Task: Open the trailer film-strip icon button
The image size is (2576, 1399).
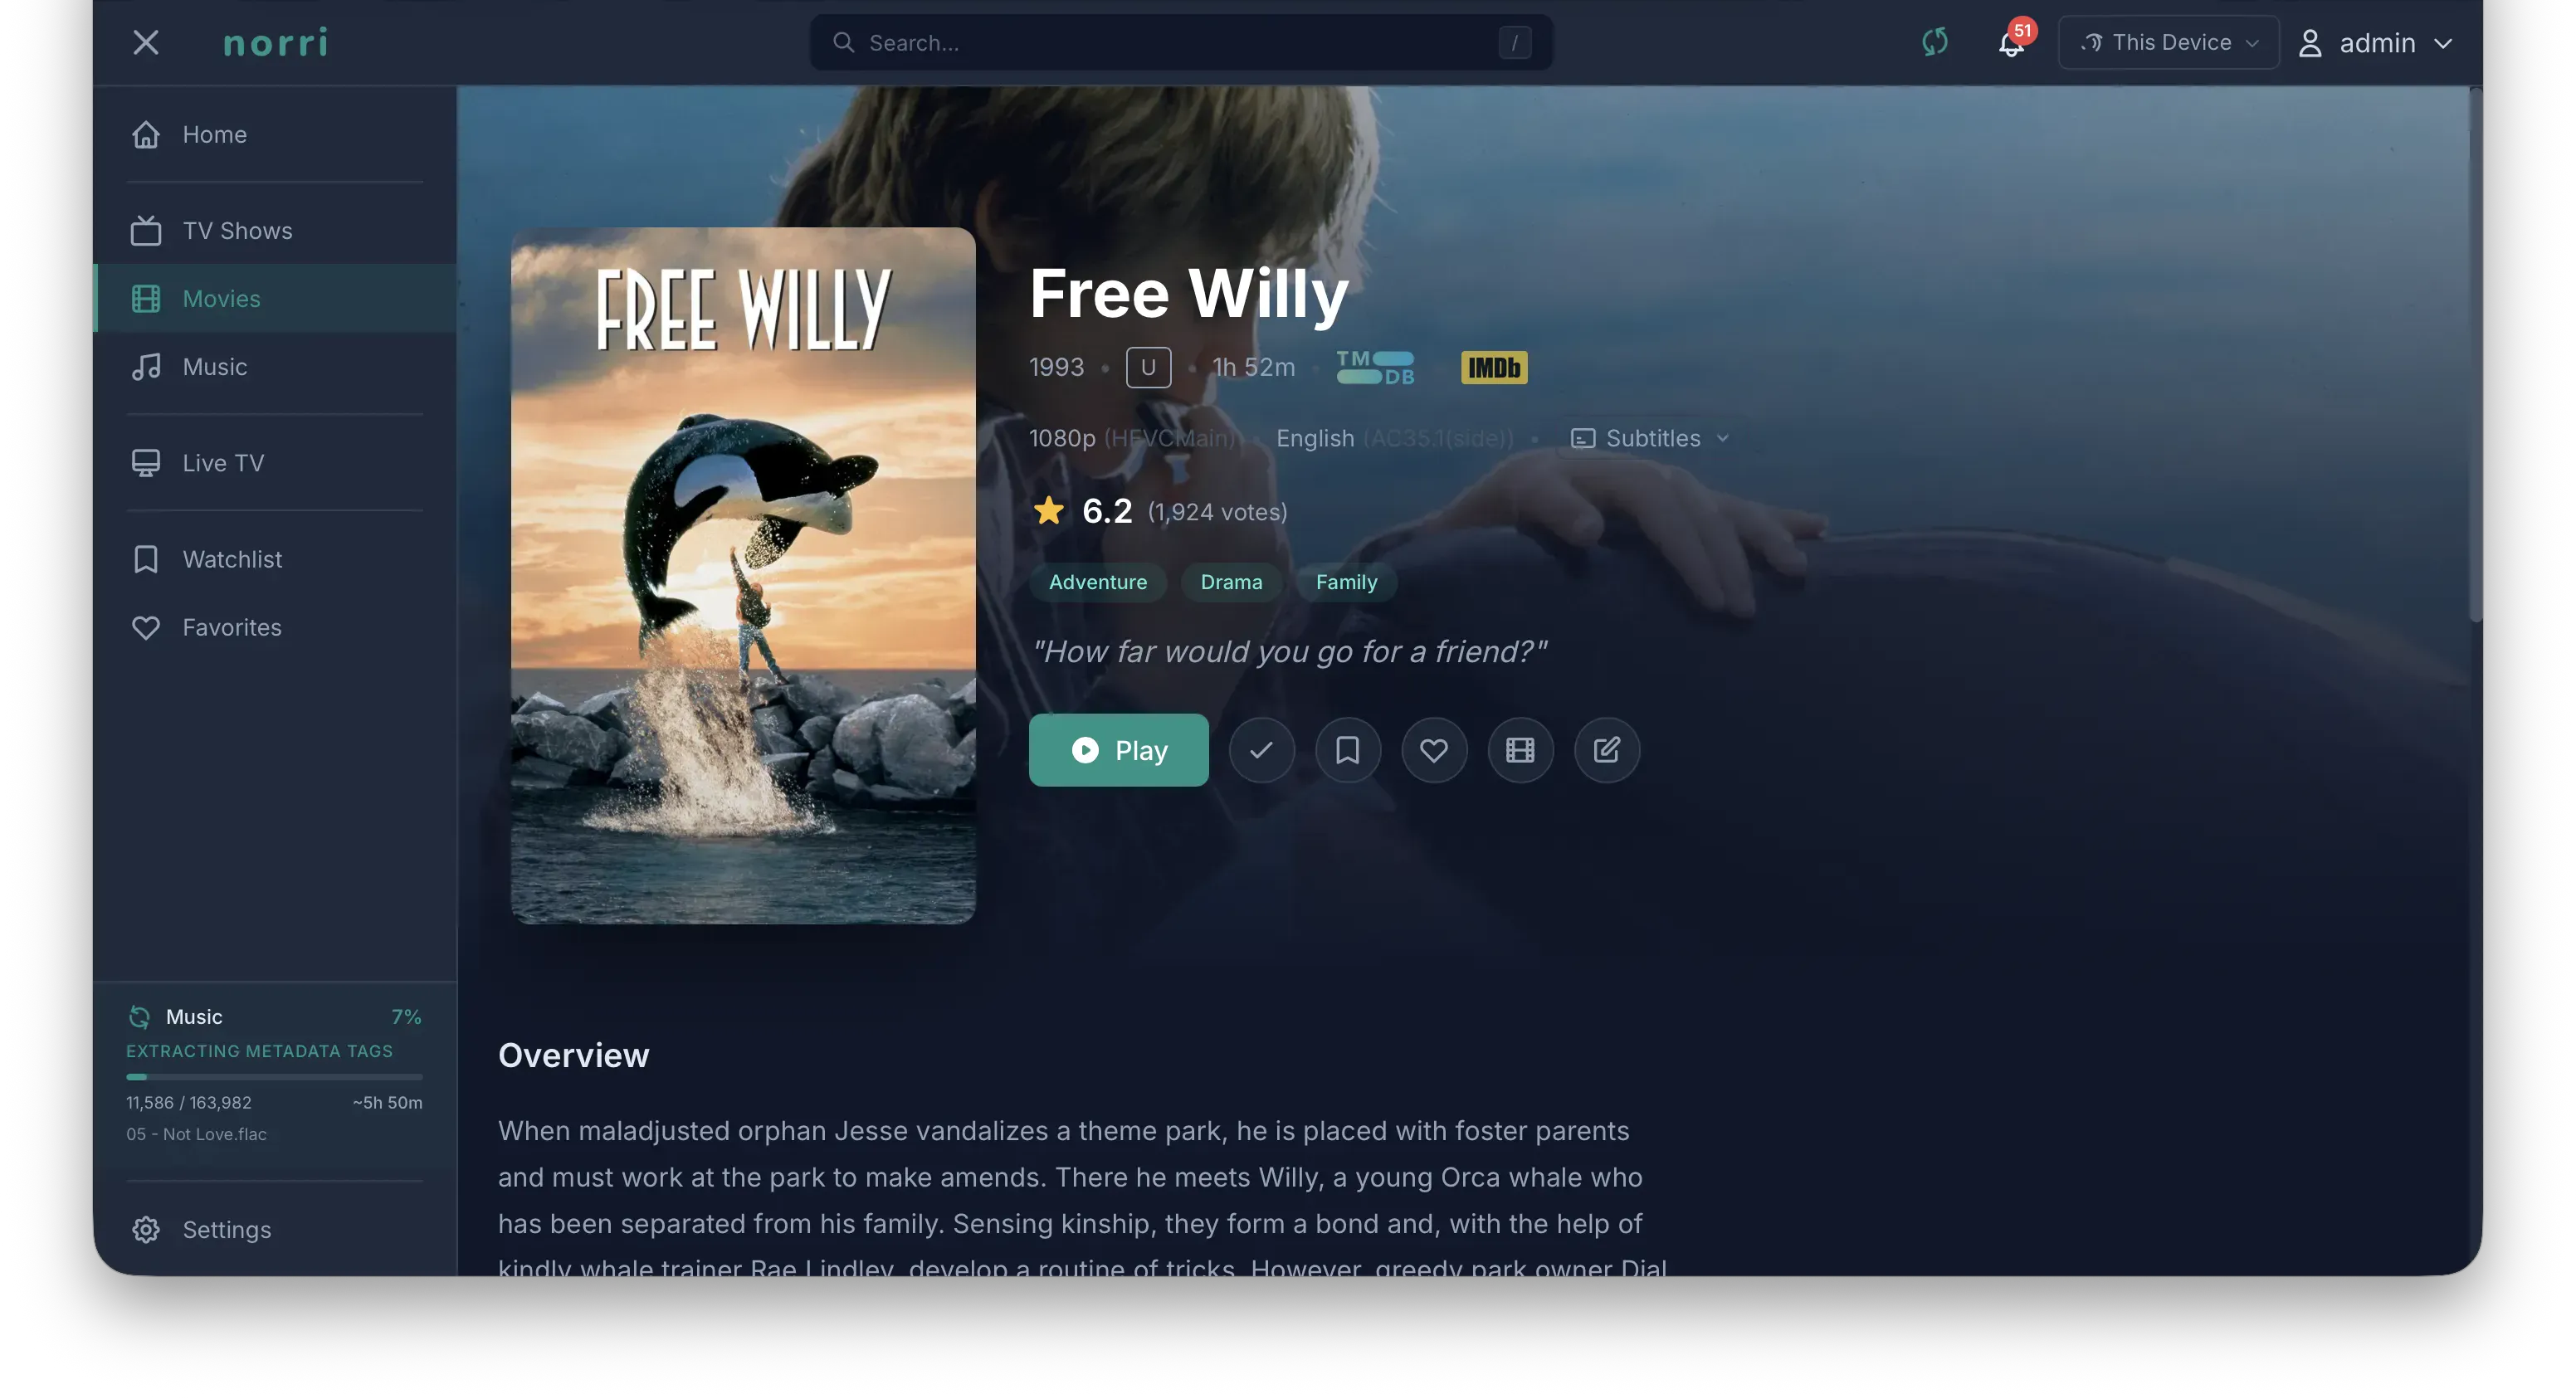Action: (x=1520, y=750)
